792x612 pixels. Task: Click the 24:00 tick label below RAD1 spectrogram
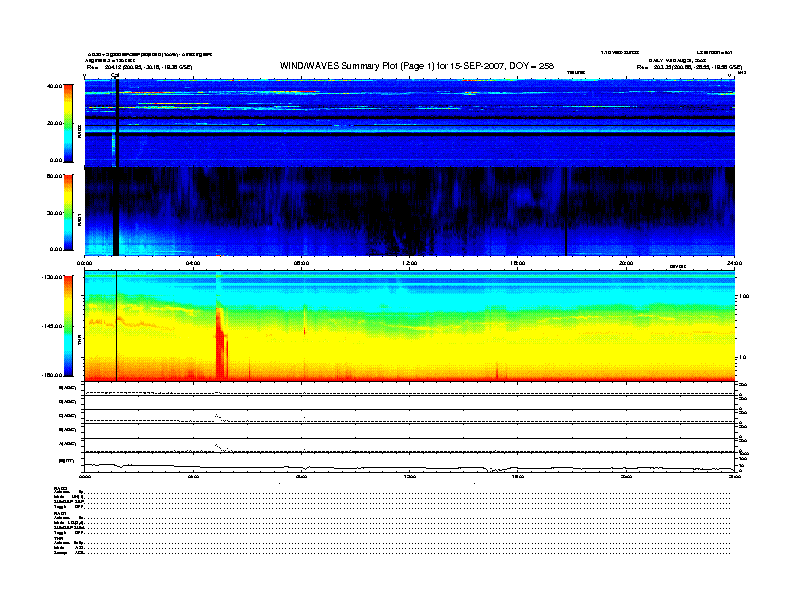[734, 263]
